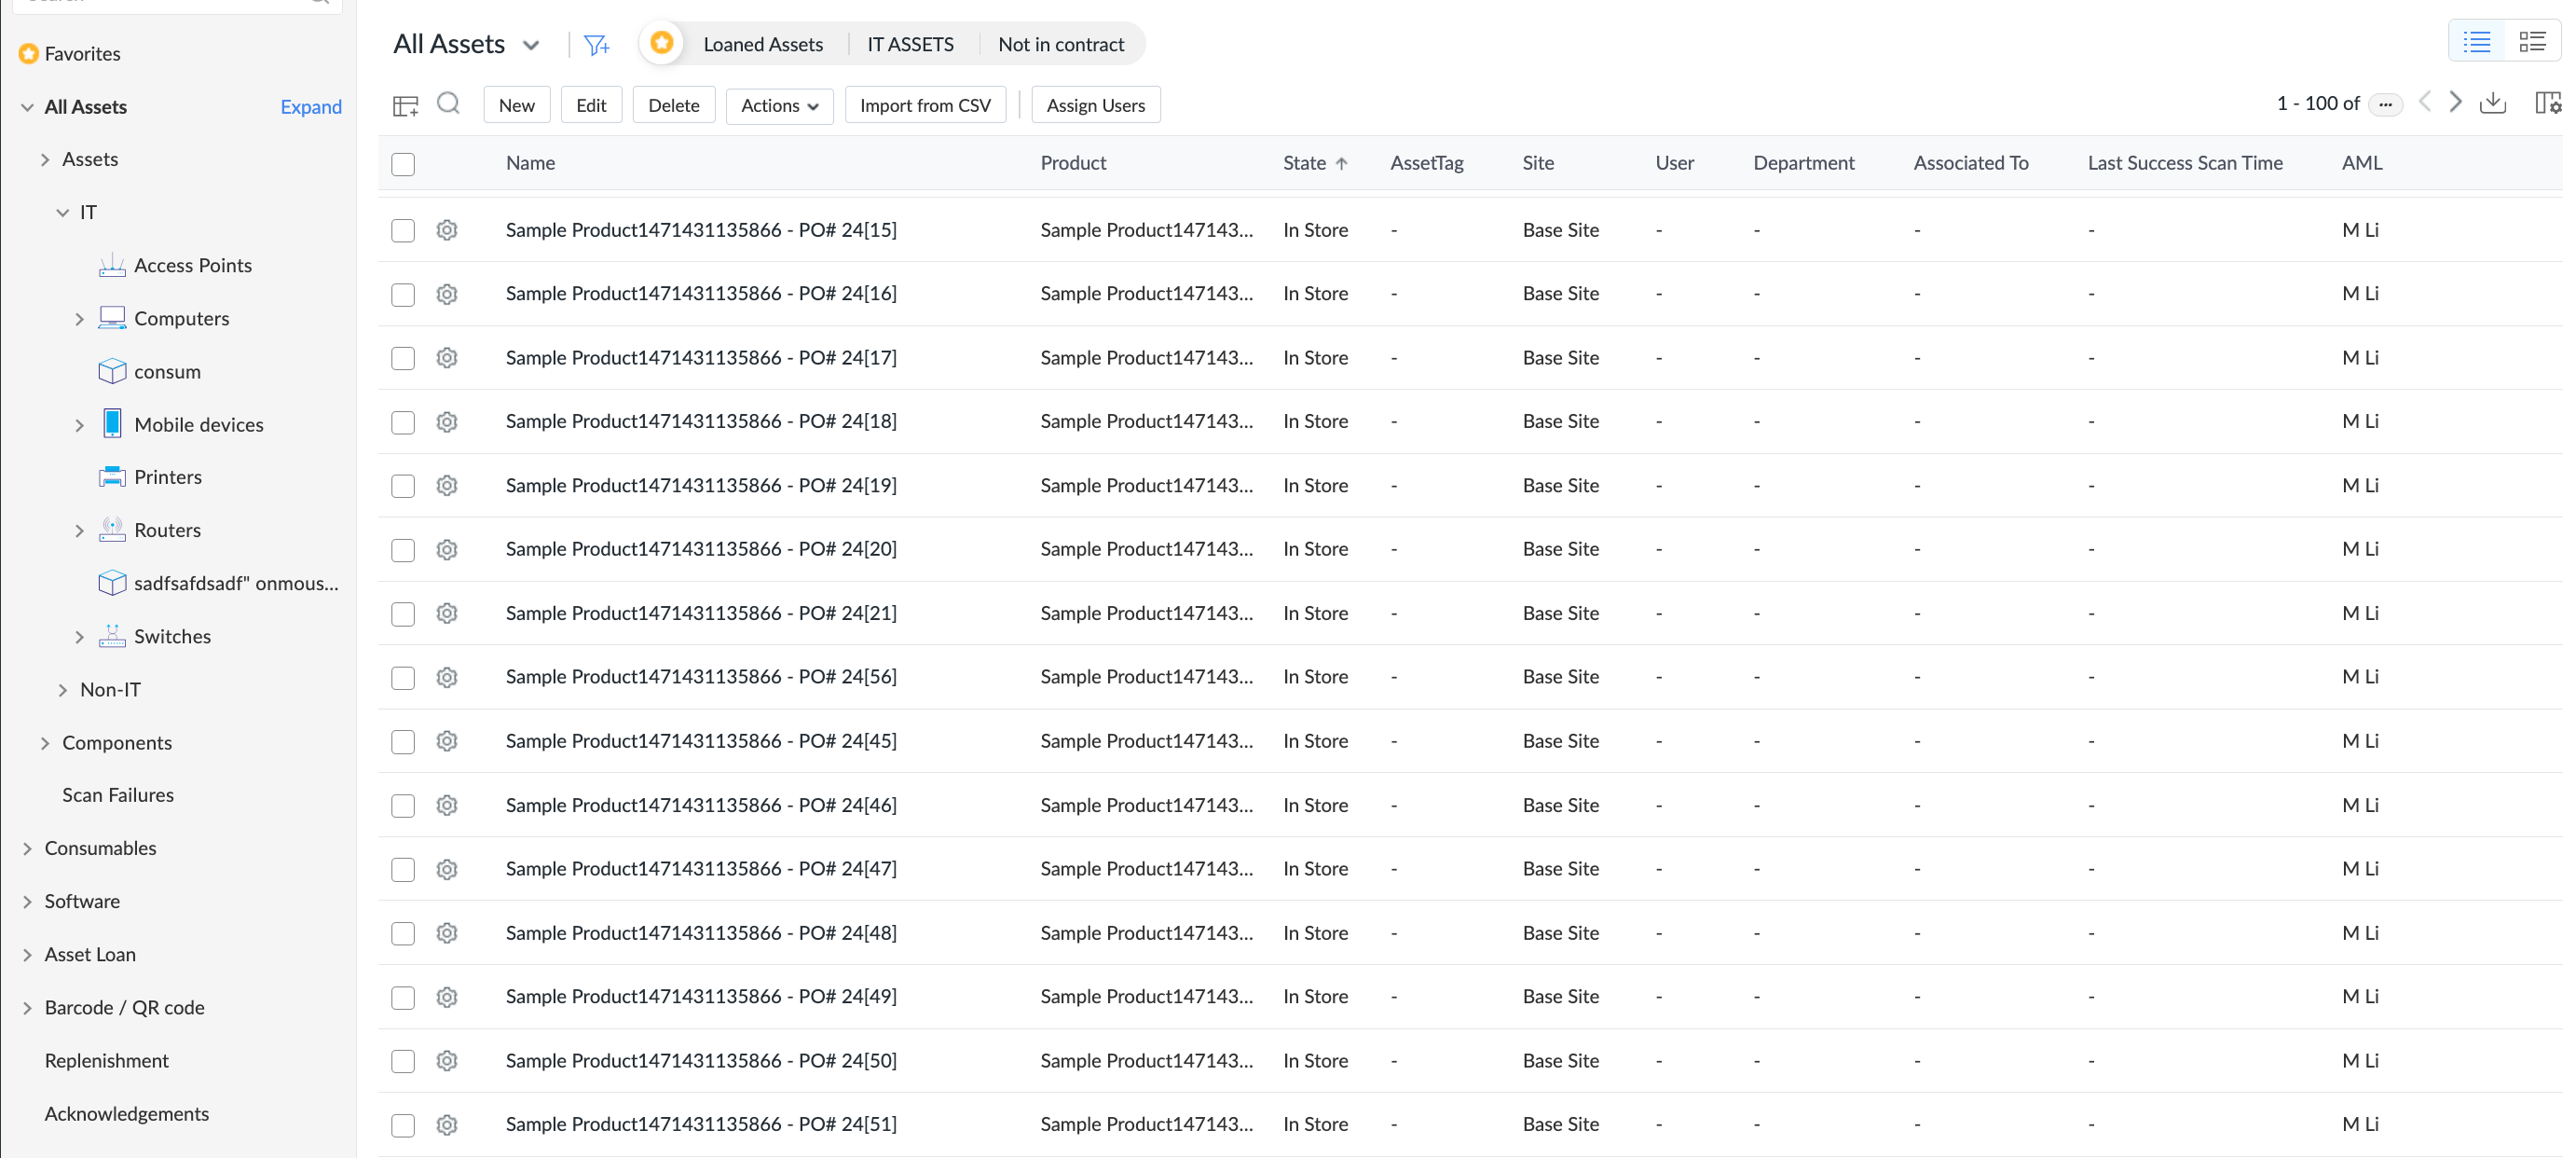Click the Computers monitor icon

(112, 318)
